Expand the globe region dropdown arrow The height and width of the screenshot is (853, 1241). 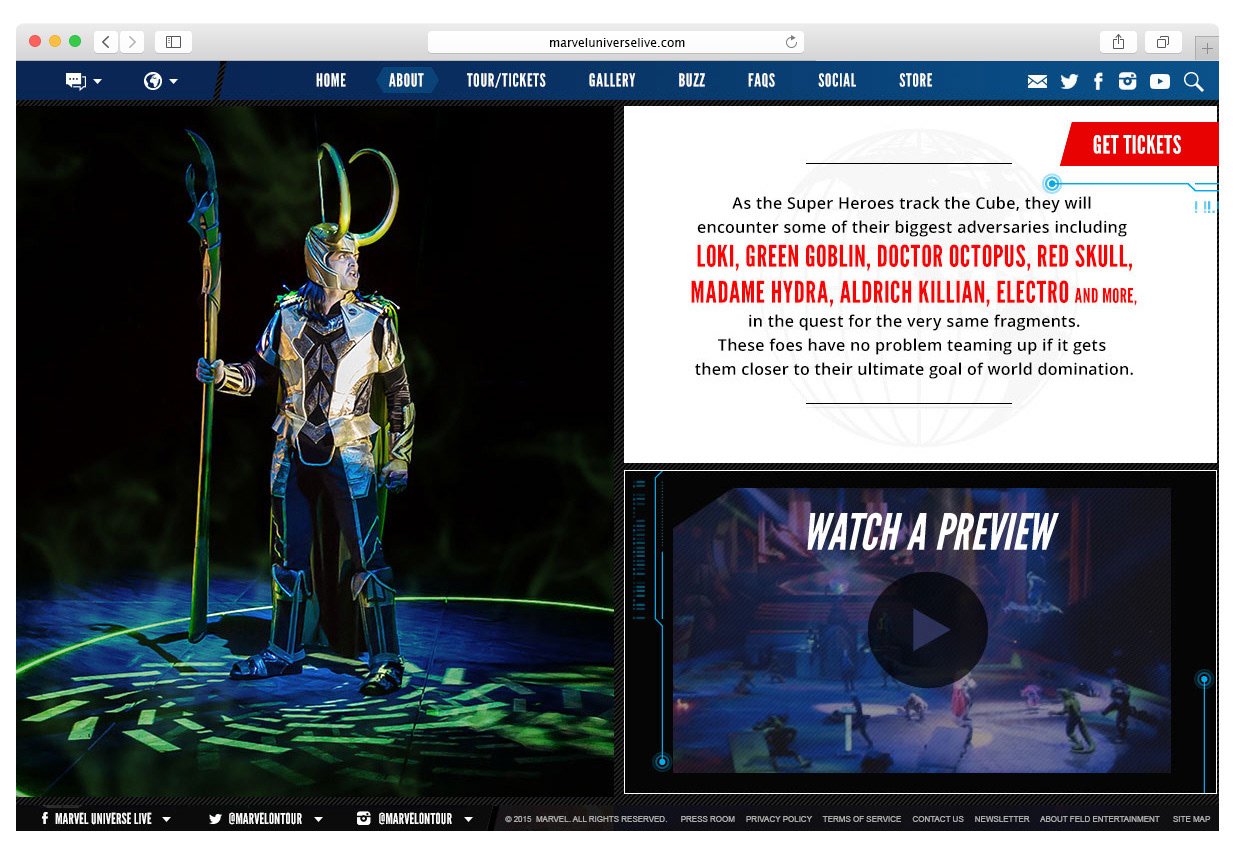pos(173,82)
